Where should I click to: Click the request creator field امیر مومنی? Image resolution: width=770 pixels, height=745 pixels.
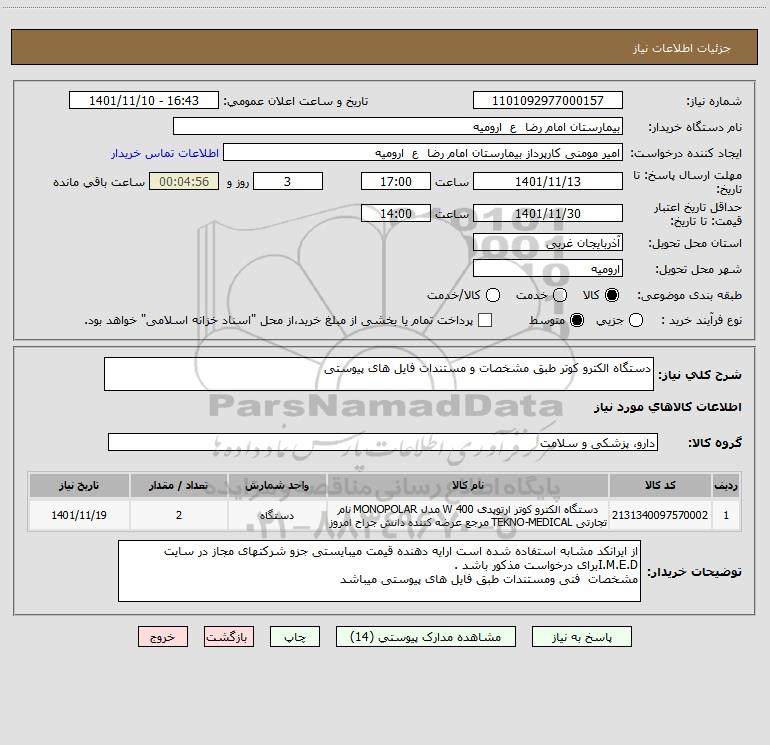[x=423, y=152]
